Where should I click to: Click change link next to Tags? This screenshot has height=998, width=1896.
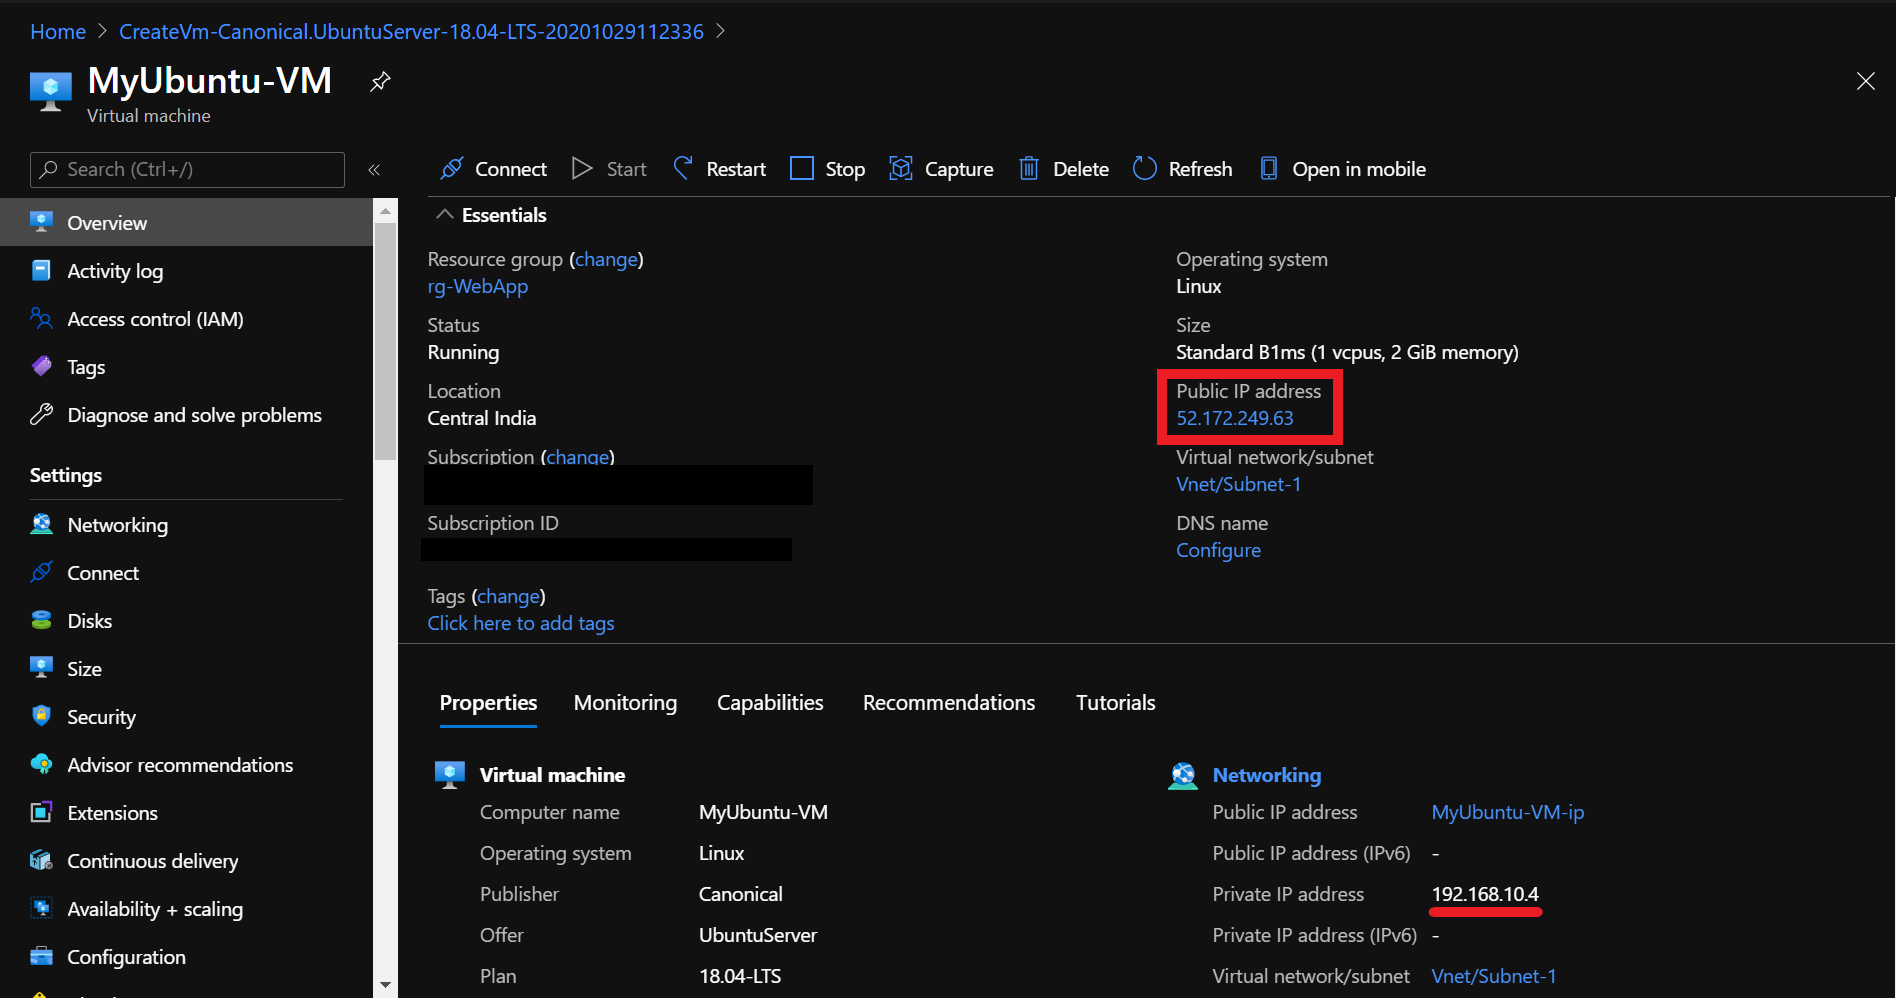point(508,596)
